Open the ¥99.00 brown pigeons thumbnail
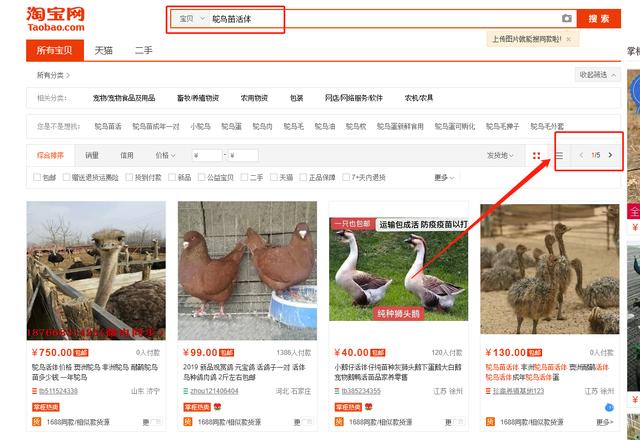Image resolution: width=640 pixels, height=440 pixels. pyautogui.click(x=247, y=271)
